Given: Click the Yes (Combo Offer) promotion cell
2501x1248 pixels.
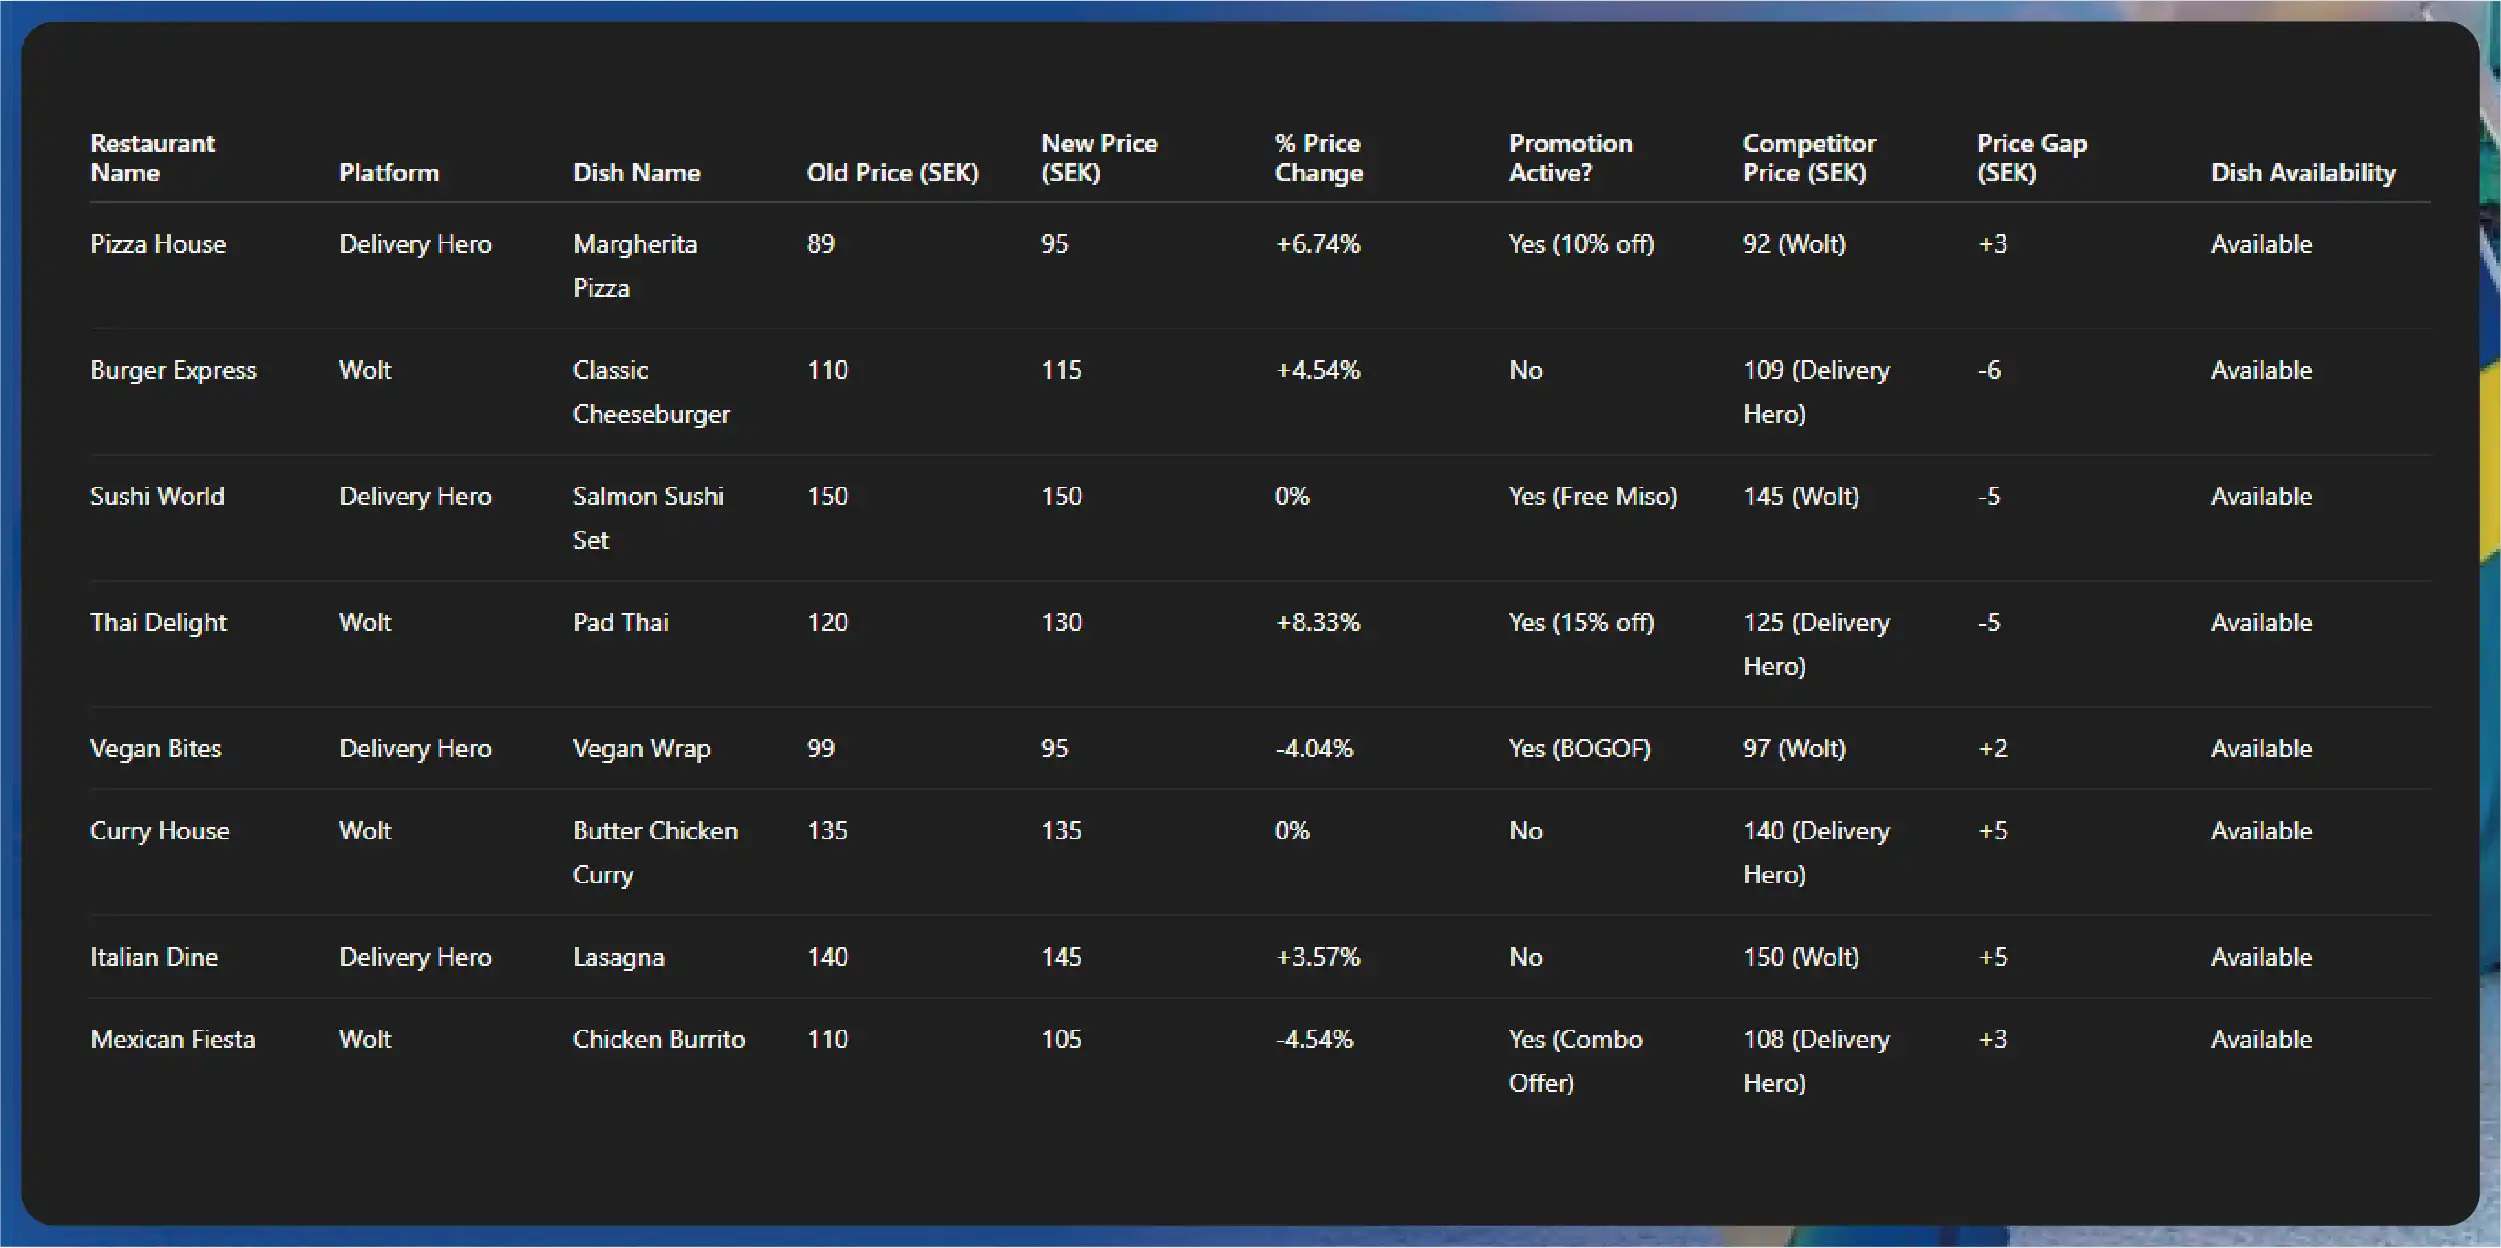Looking at the screenshot, I should pos(1574,1061).
